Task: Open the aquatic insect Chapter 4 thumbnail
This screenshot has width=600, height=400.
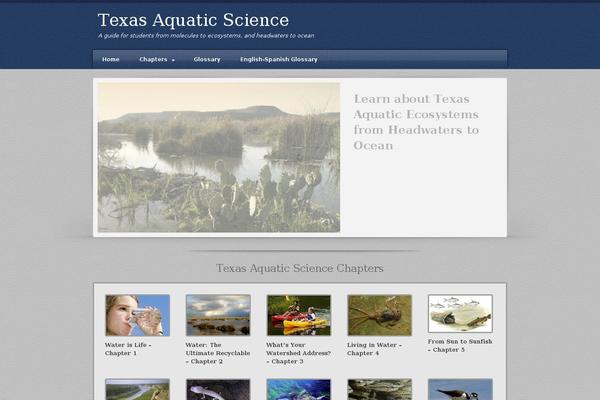Action: tap(380, 315)
